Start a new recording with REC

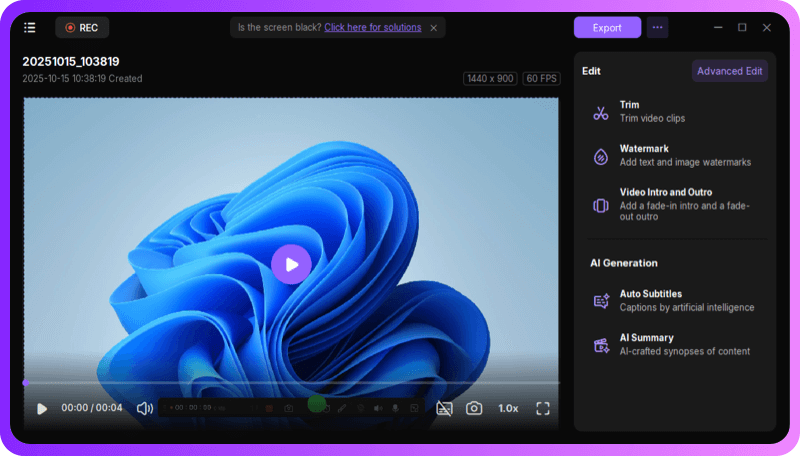(82, 28)
